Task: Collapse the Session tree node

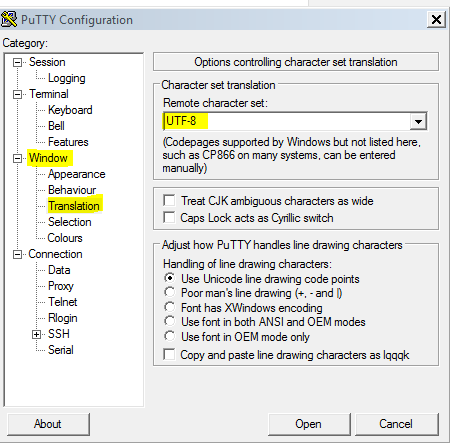Action: pyautogui.click(x=17, y=62)
